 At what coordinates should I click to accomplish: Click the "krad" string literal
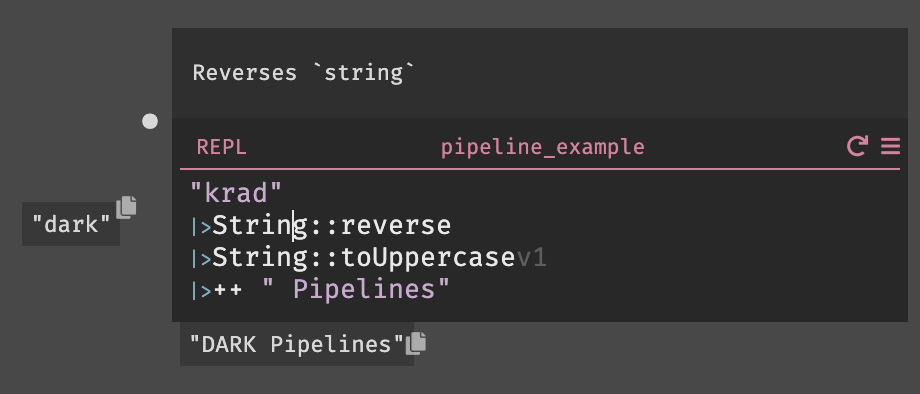pyautogui.click(x=236, y=193)
